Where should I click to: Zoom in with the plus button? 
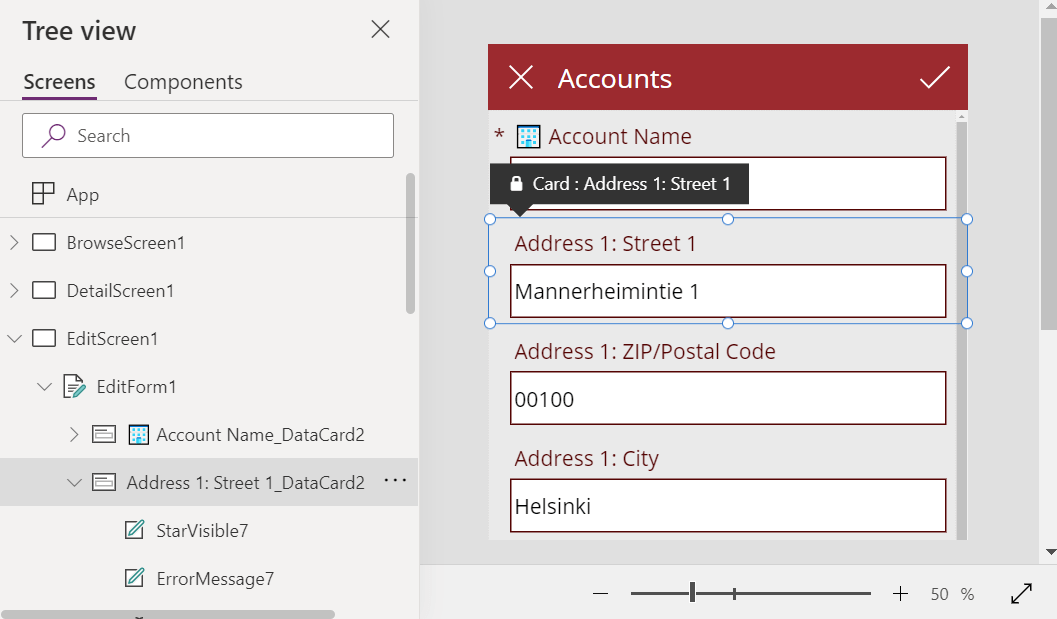(901, 593)
